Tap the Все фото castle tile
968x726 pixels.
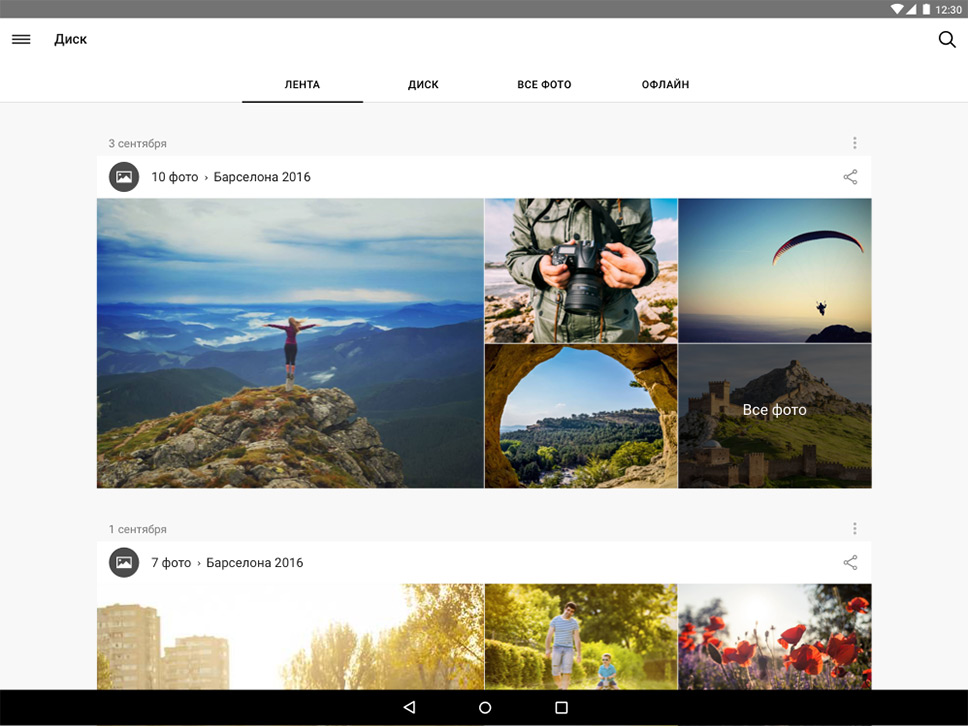pos(775,416)
